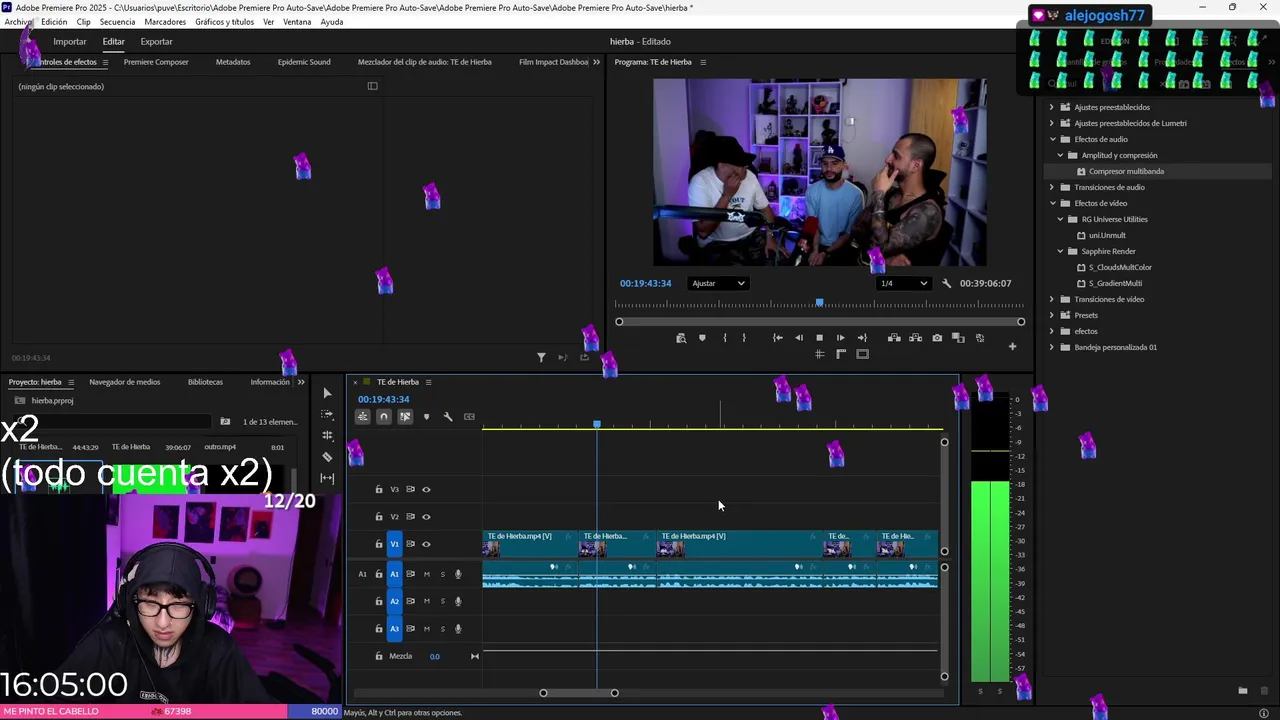Image resolution: width=1280 pixels, height=720 pixels.
Task: Click the Lift button in Program monitor
Action: [x=894, y=338]
